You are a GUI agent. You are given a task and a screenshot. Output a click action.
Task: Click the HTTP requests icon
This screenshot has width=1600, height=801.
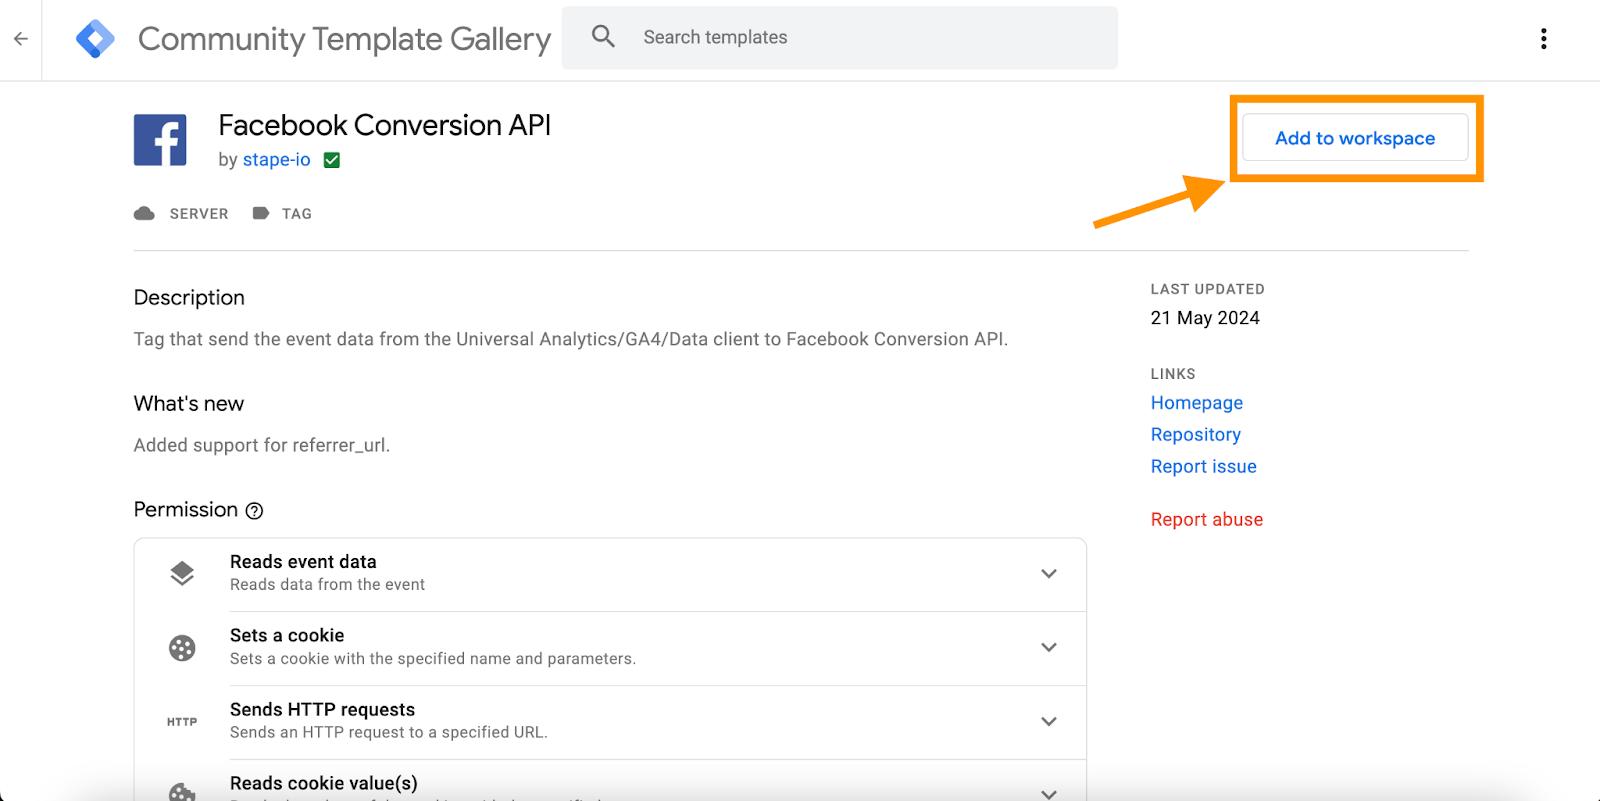[x=182, y=722]
